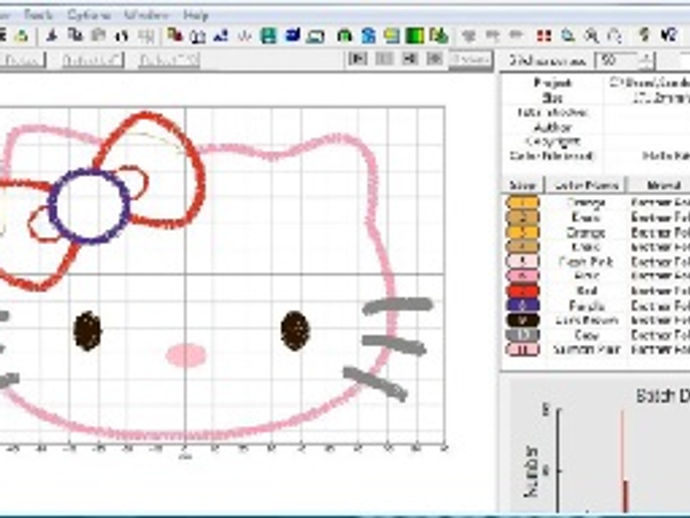The image size is (690, 518).
Task: Select the Dark Brown thread swatch
Action: 522,320
